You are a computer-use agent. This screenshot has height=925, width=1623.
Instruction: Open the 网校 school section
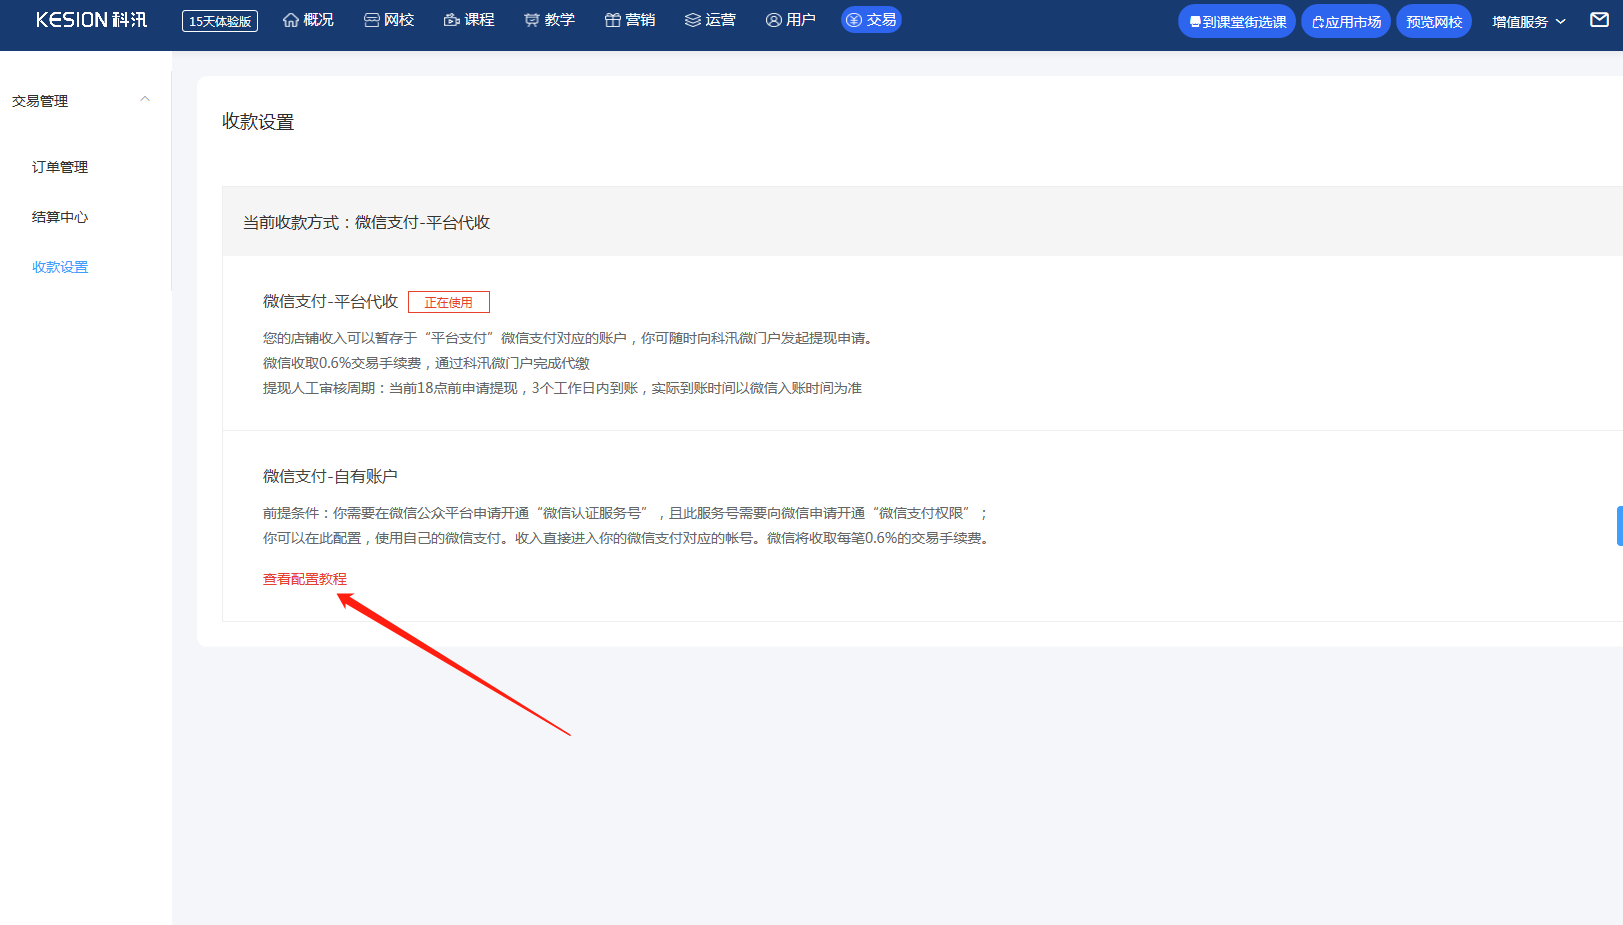(389, 20)
